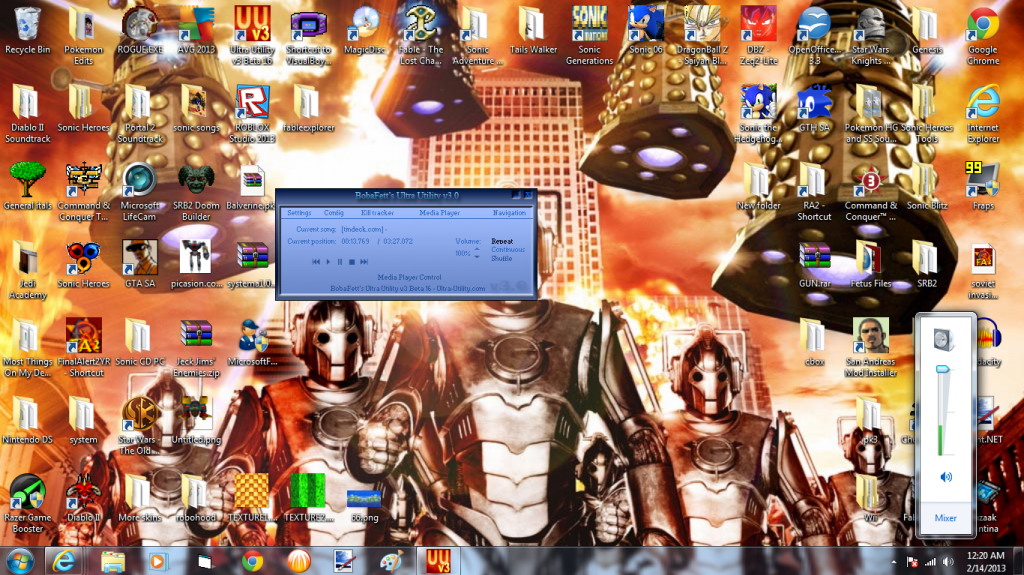
Task: Switch to Paint on the taskbar
Action: pyautogui.click(x=391, y=561)
